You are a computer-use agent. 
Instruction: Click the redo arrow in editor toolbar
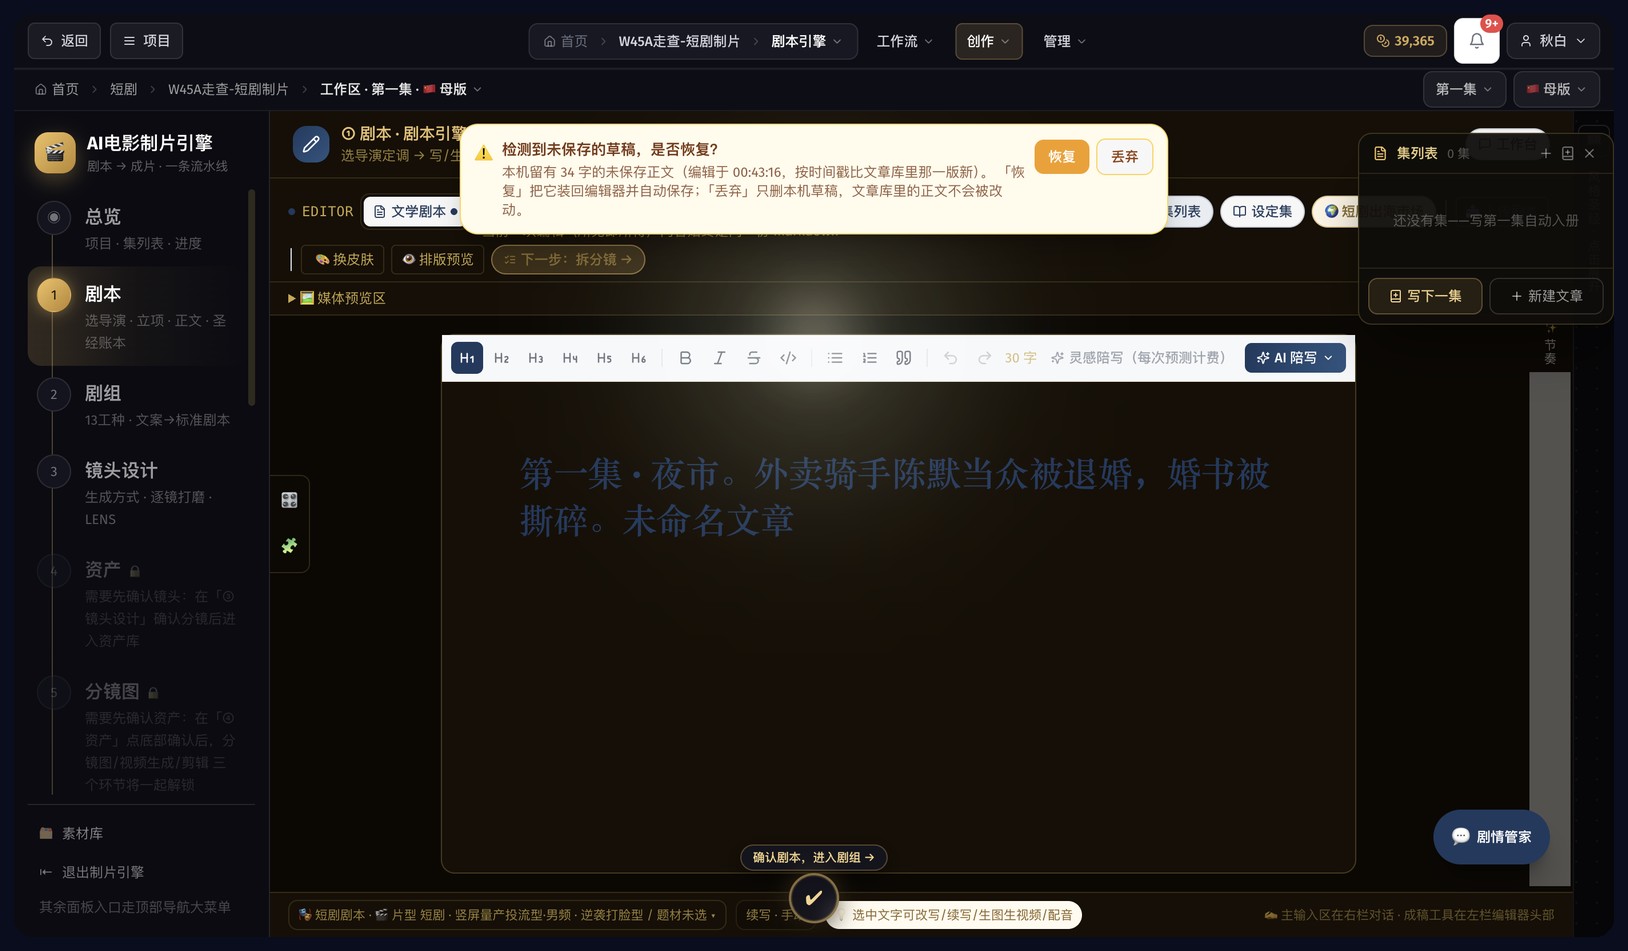coord(984,358)
